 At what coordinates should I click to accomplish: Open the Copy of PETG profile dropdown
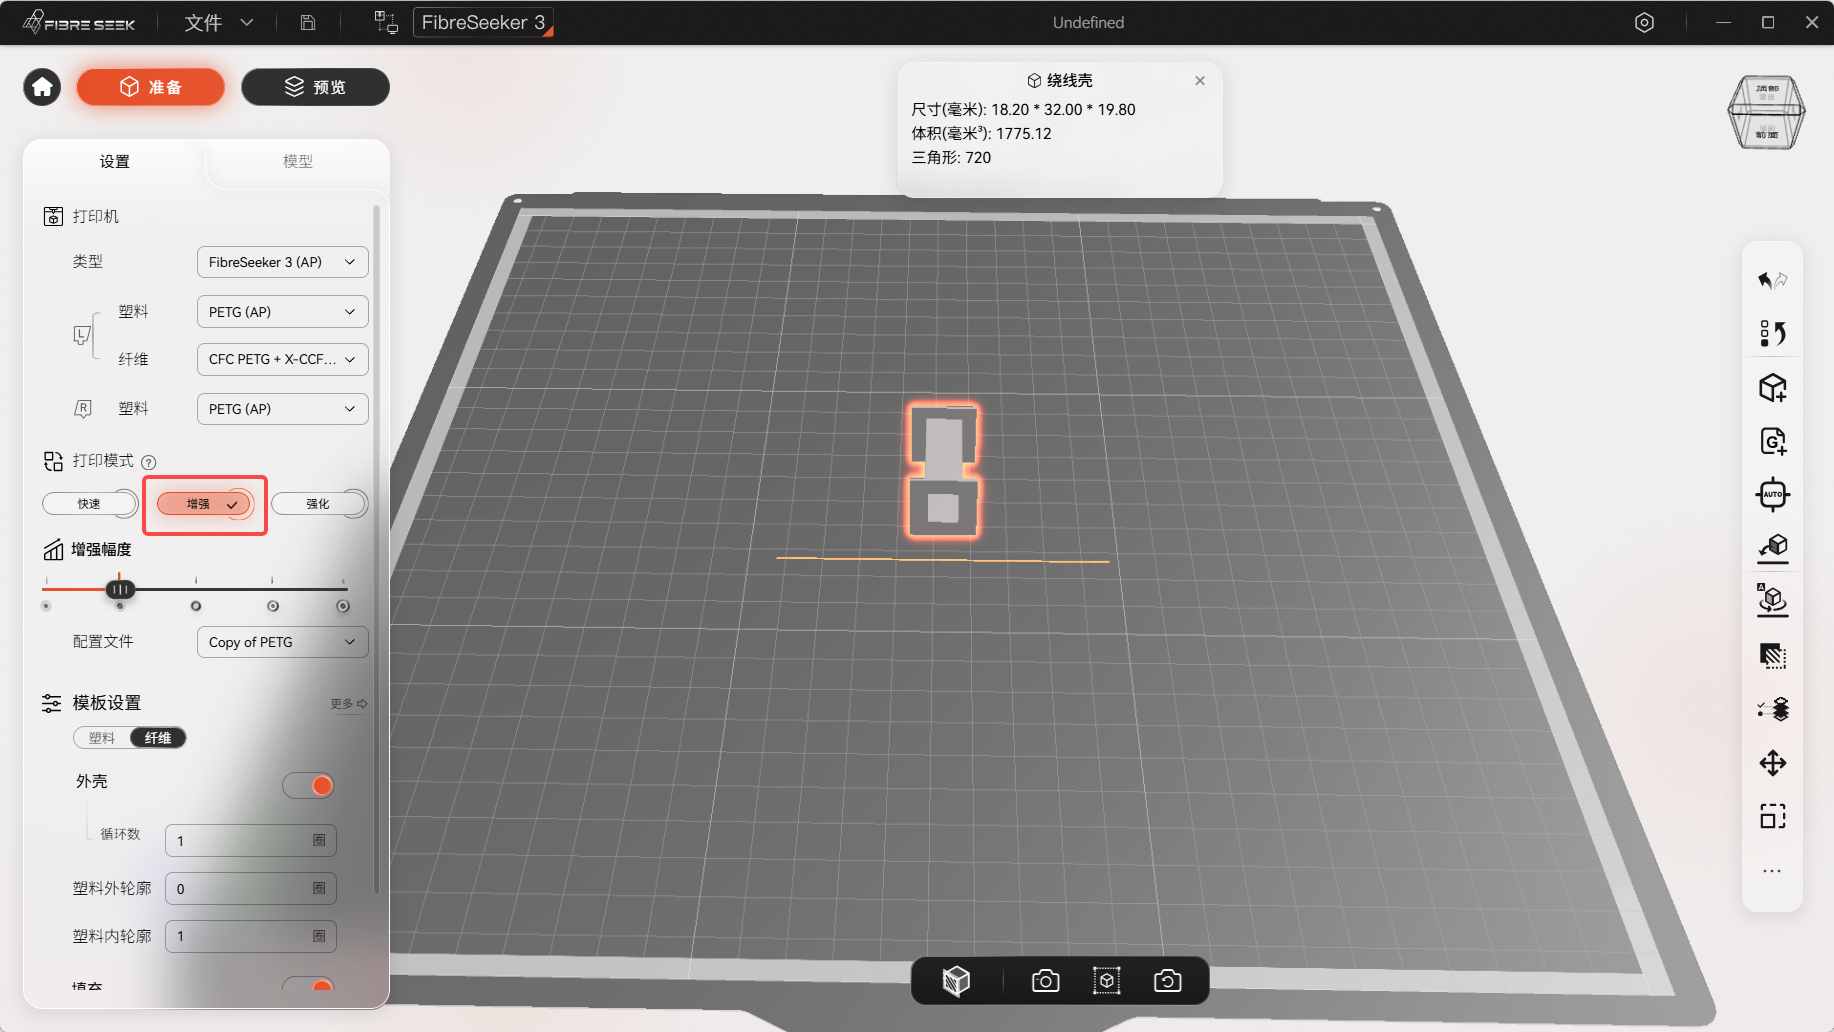(283, 642)
